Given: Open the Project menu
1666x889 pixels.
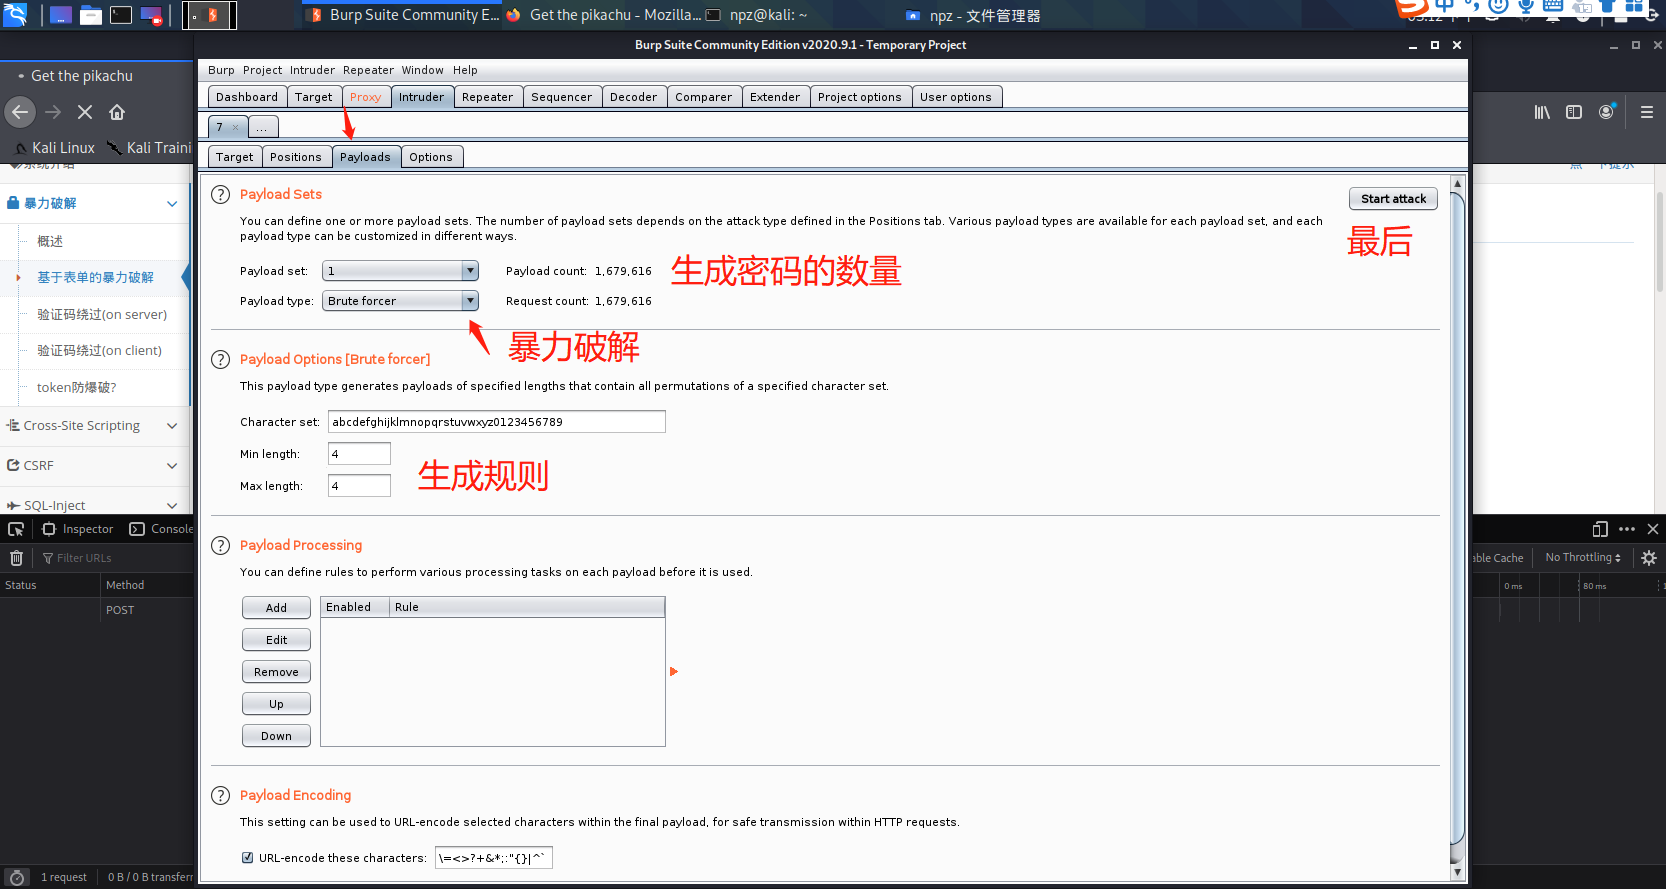Looking at the screenshot, I should (262, 70).
